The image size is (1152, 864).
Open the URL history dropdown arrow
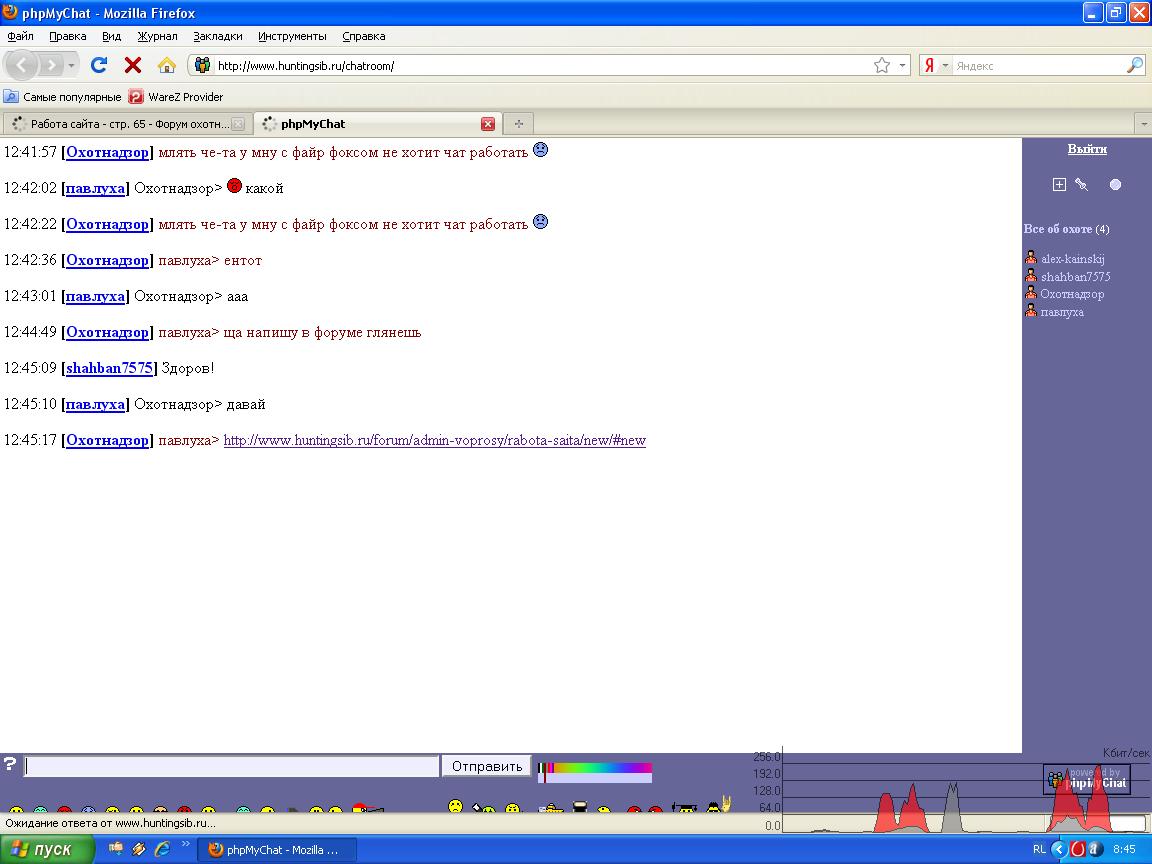903,65
